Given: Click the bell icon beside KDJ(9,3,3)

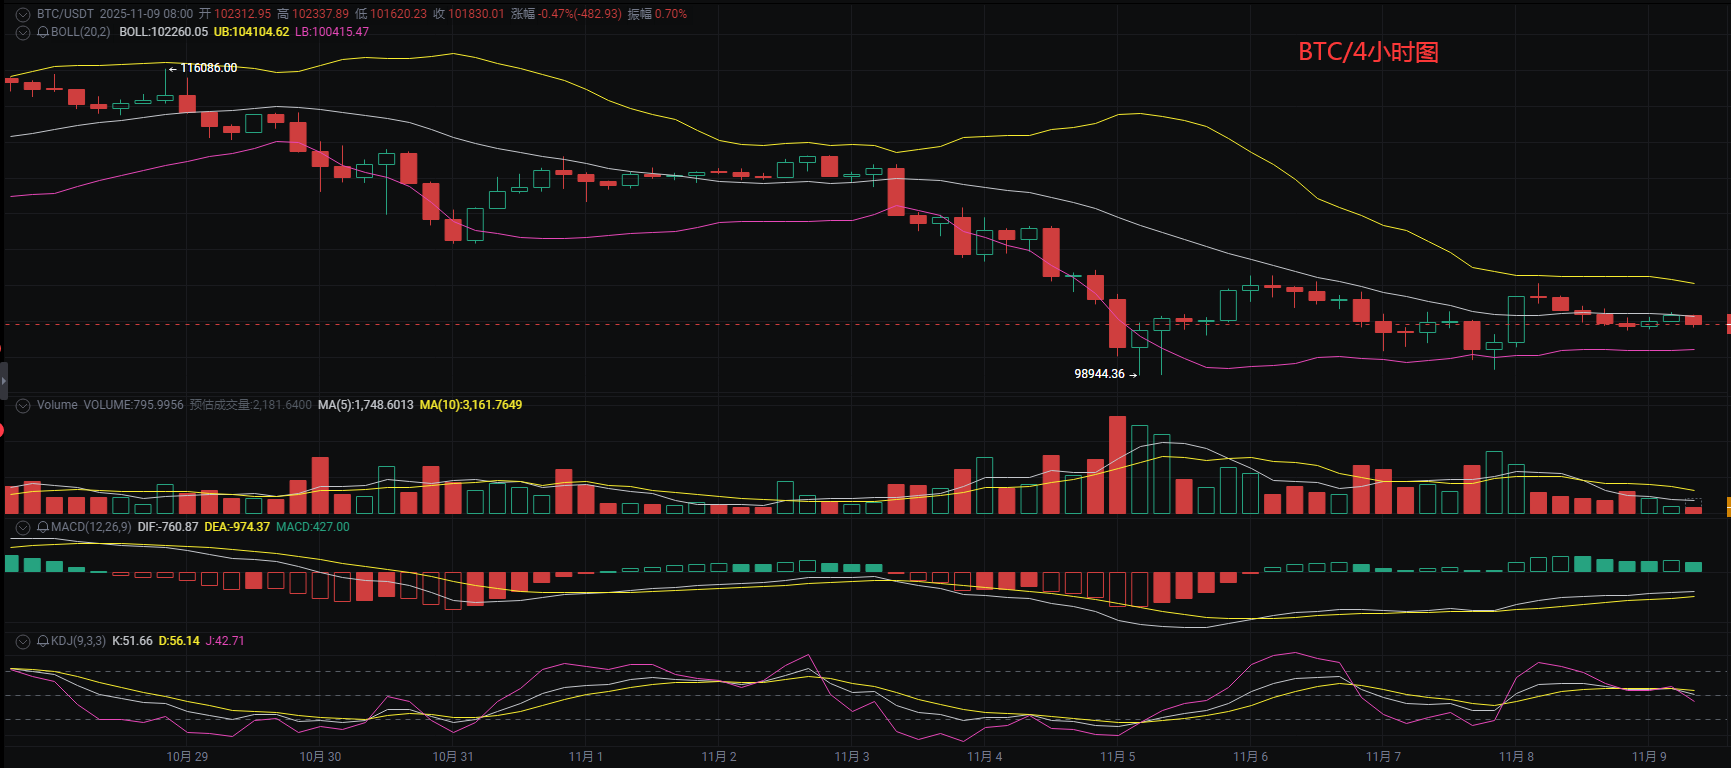Looking at the screenshot, I should click(43, 641).
